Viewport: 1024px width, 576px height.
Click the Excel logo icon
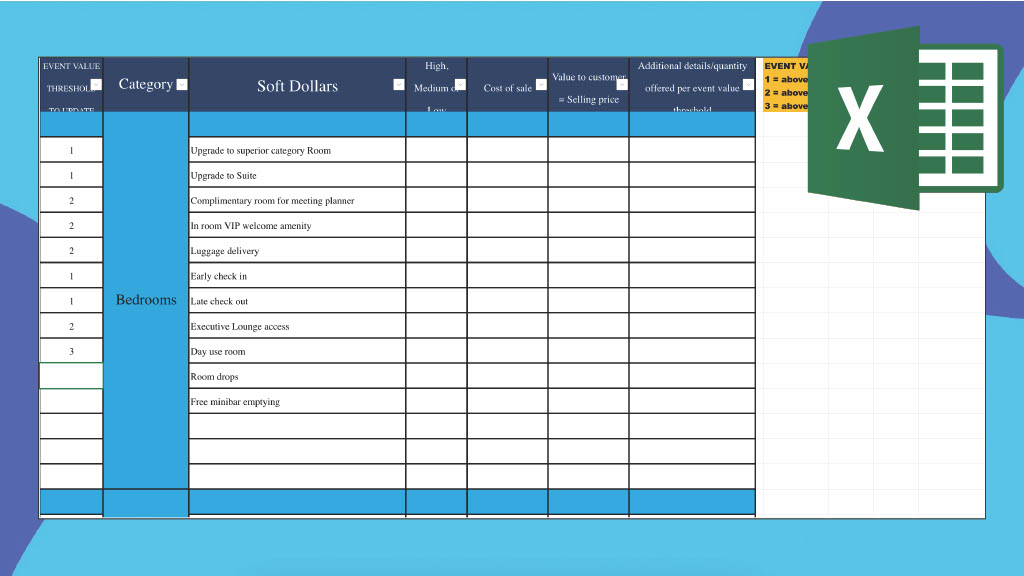click(905, 118)
